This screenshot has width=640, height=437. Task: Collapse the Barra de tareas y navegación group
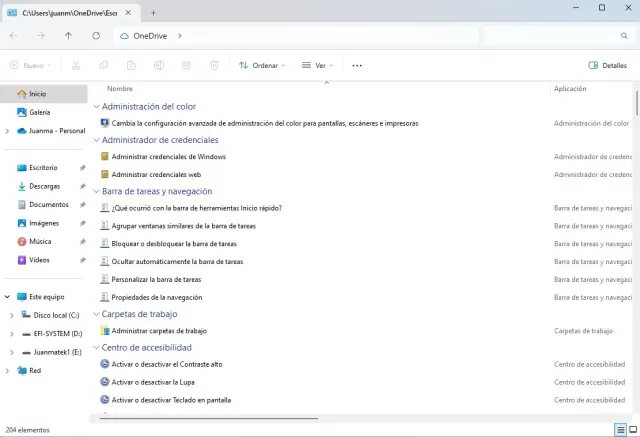[96, 191]
